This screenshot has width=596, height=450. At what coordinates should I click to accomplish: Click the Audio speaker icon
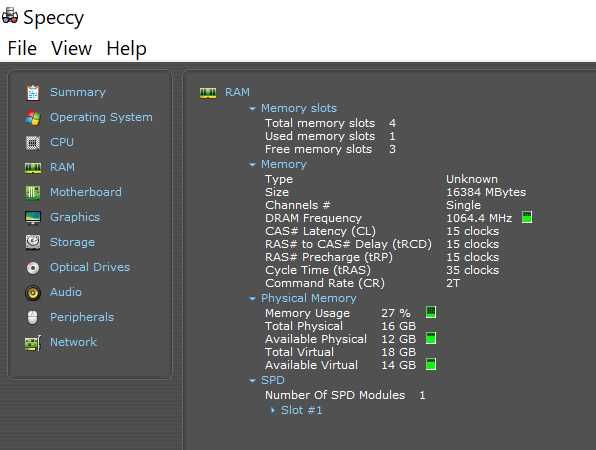[x=33, y=293]
